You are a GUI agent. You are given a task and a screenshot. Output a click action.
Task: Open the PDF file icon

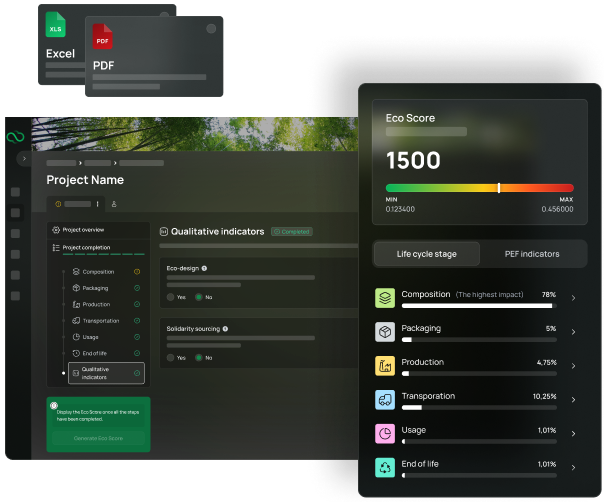[102, 39]
